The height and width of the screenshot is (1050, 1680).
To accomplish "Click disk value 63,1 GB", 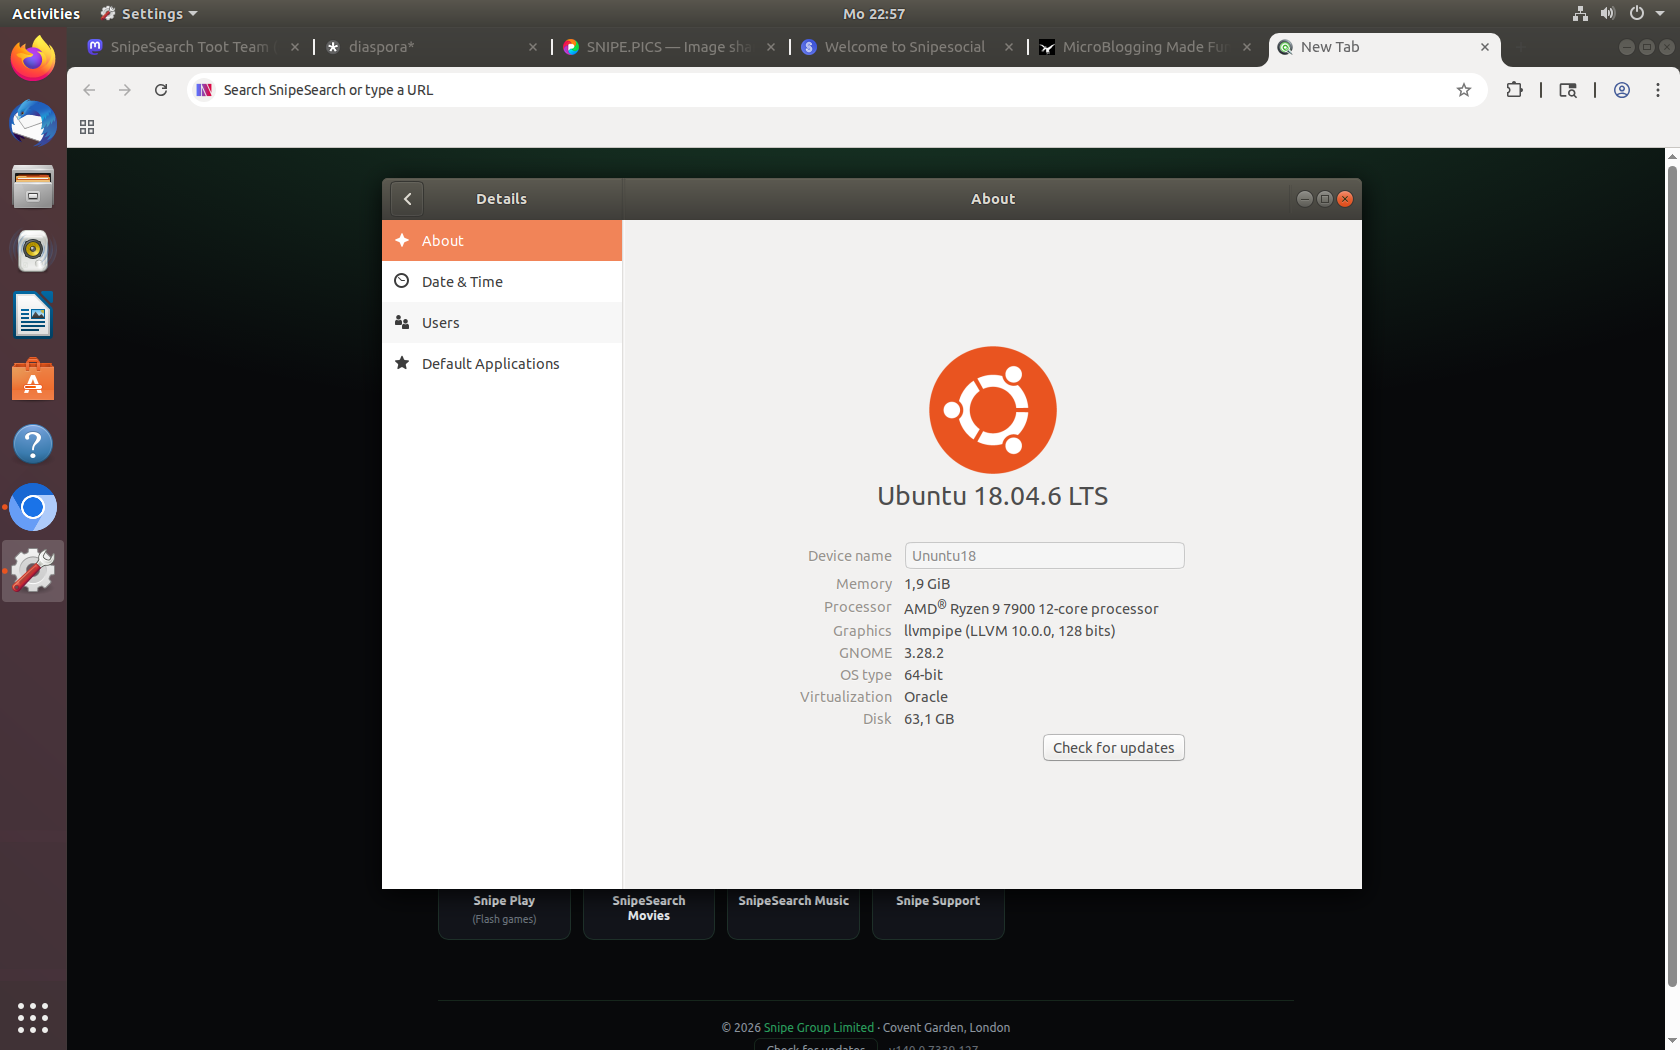I will click(929, 719).
